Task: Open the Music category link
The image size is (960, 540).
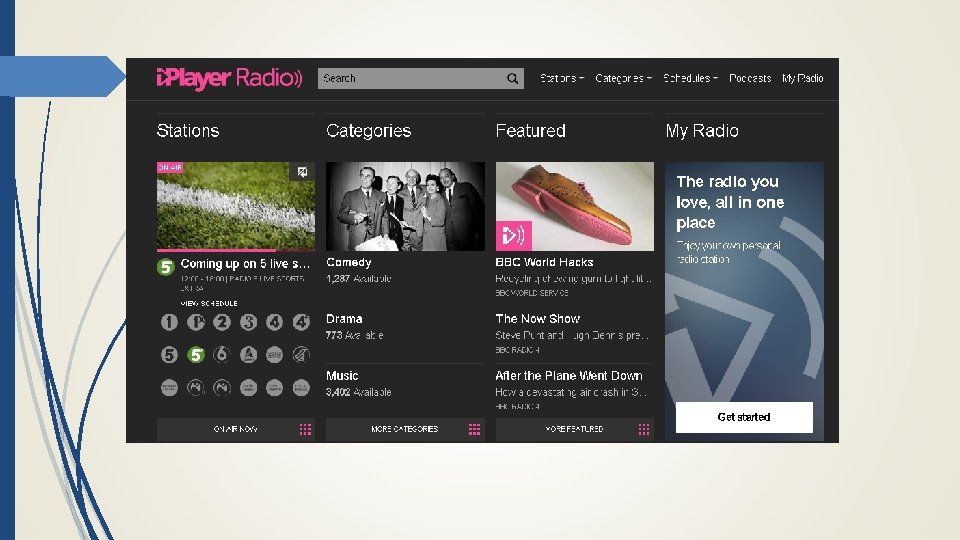Action: [342, 376]
